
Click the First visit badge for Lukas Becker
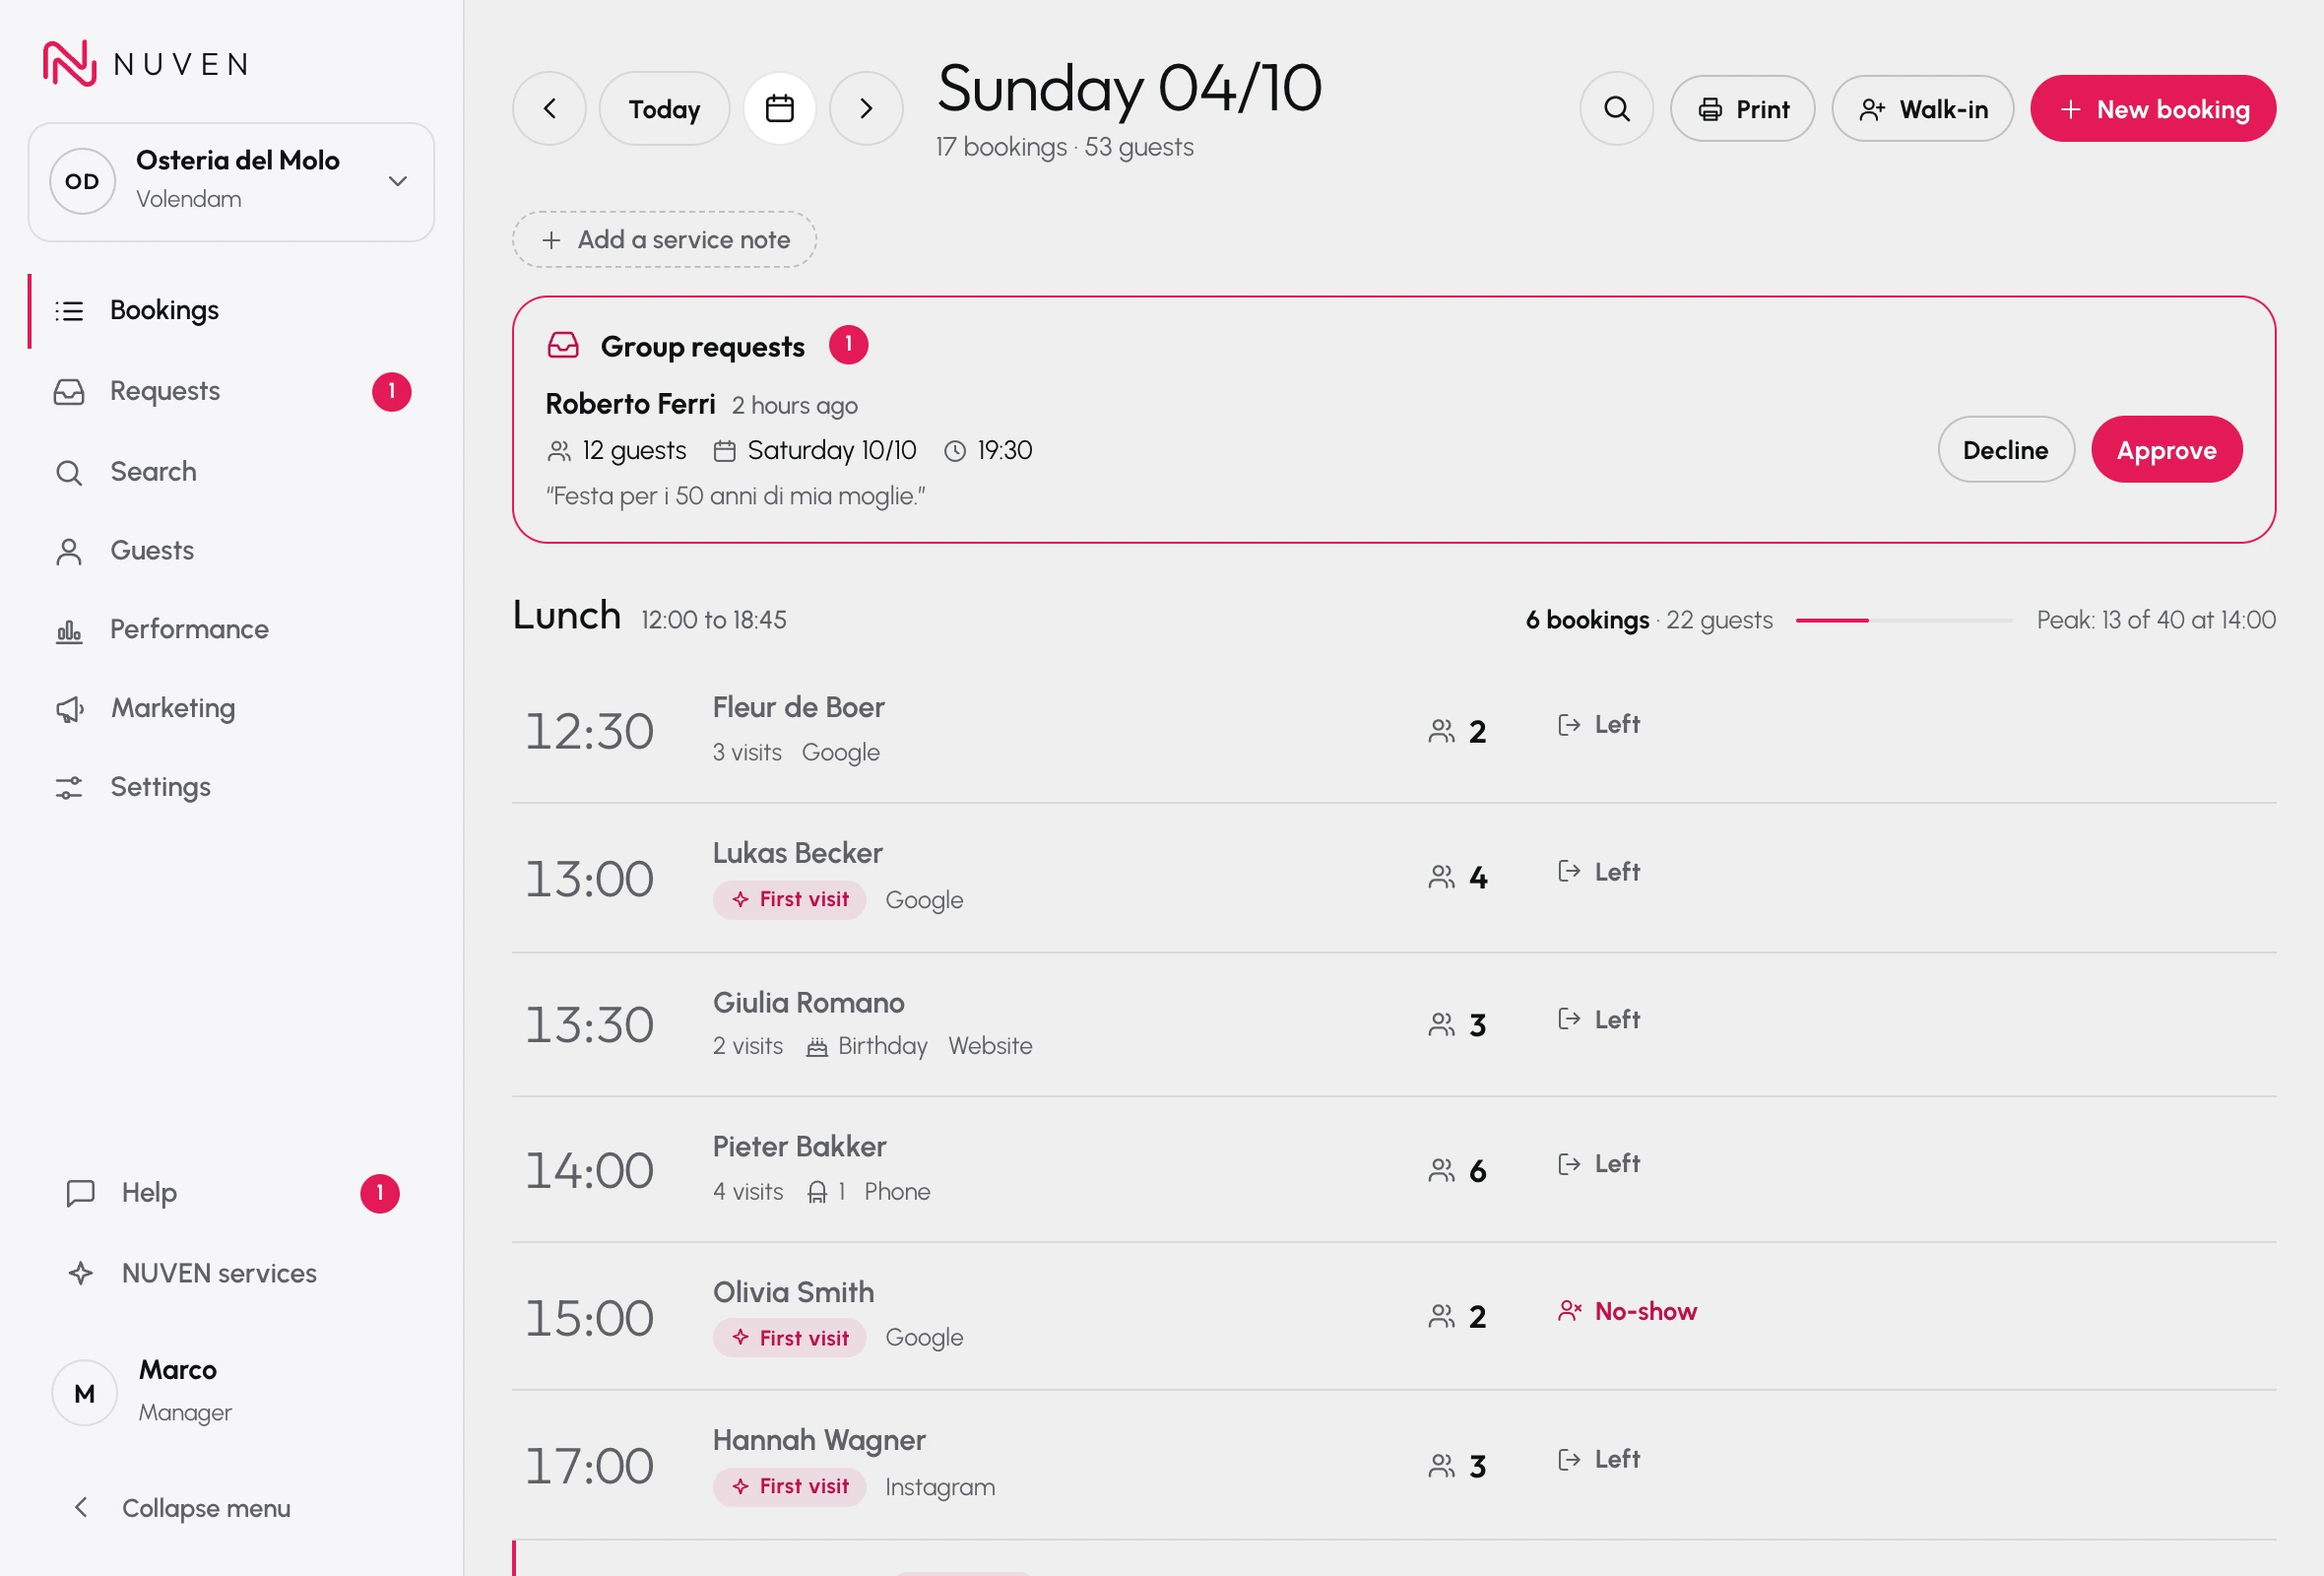pos(789,899)
